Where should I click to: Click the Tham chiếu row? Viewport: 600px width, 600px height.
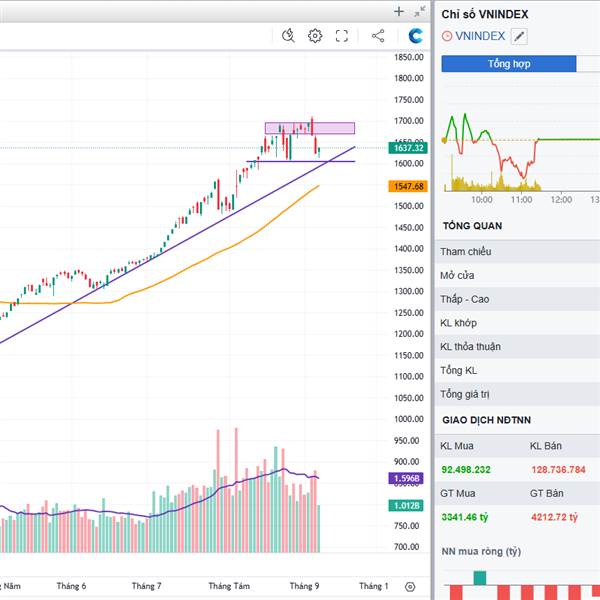click(x=517, y=251)
